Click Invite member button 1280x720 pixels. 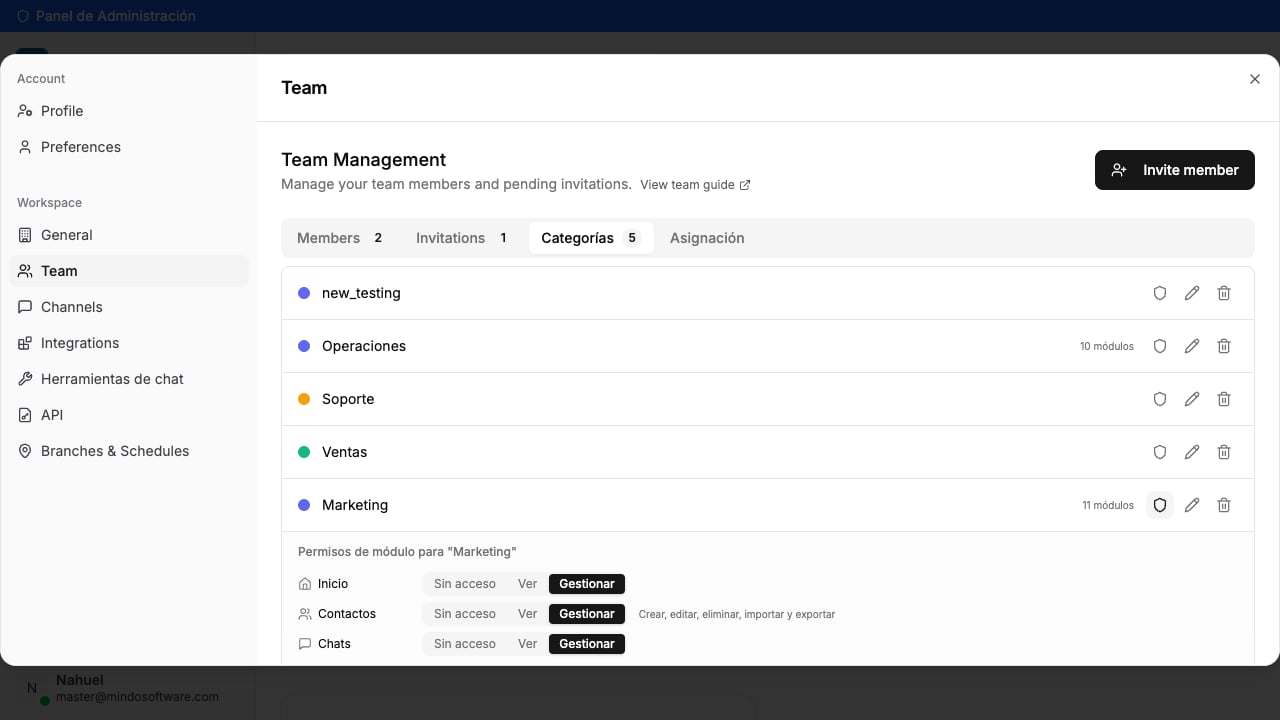coord(1175,170)
